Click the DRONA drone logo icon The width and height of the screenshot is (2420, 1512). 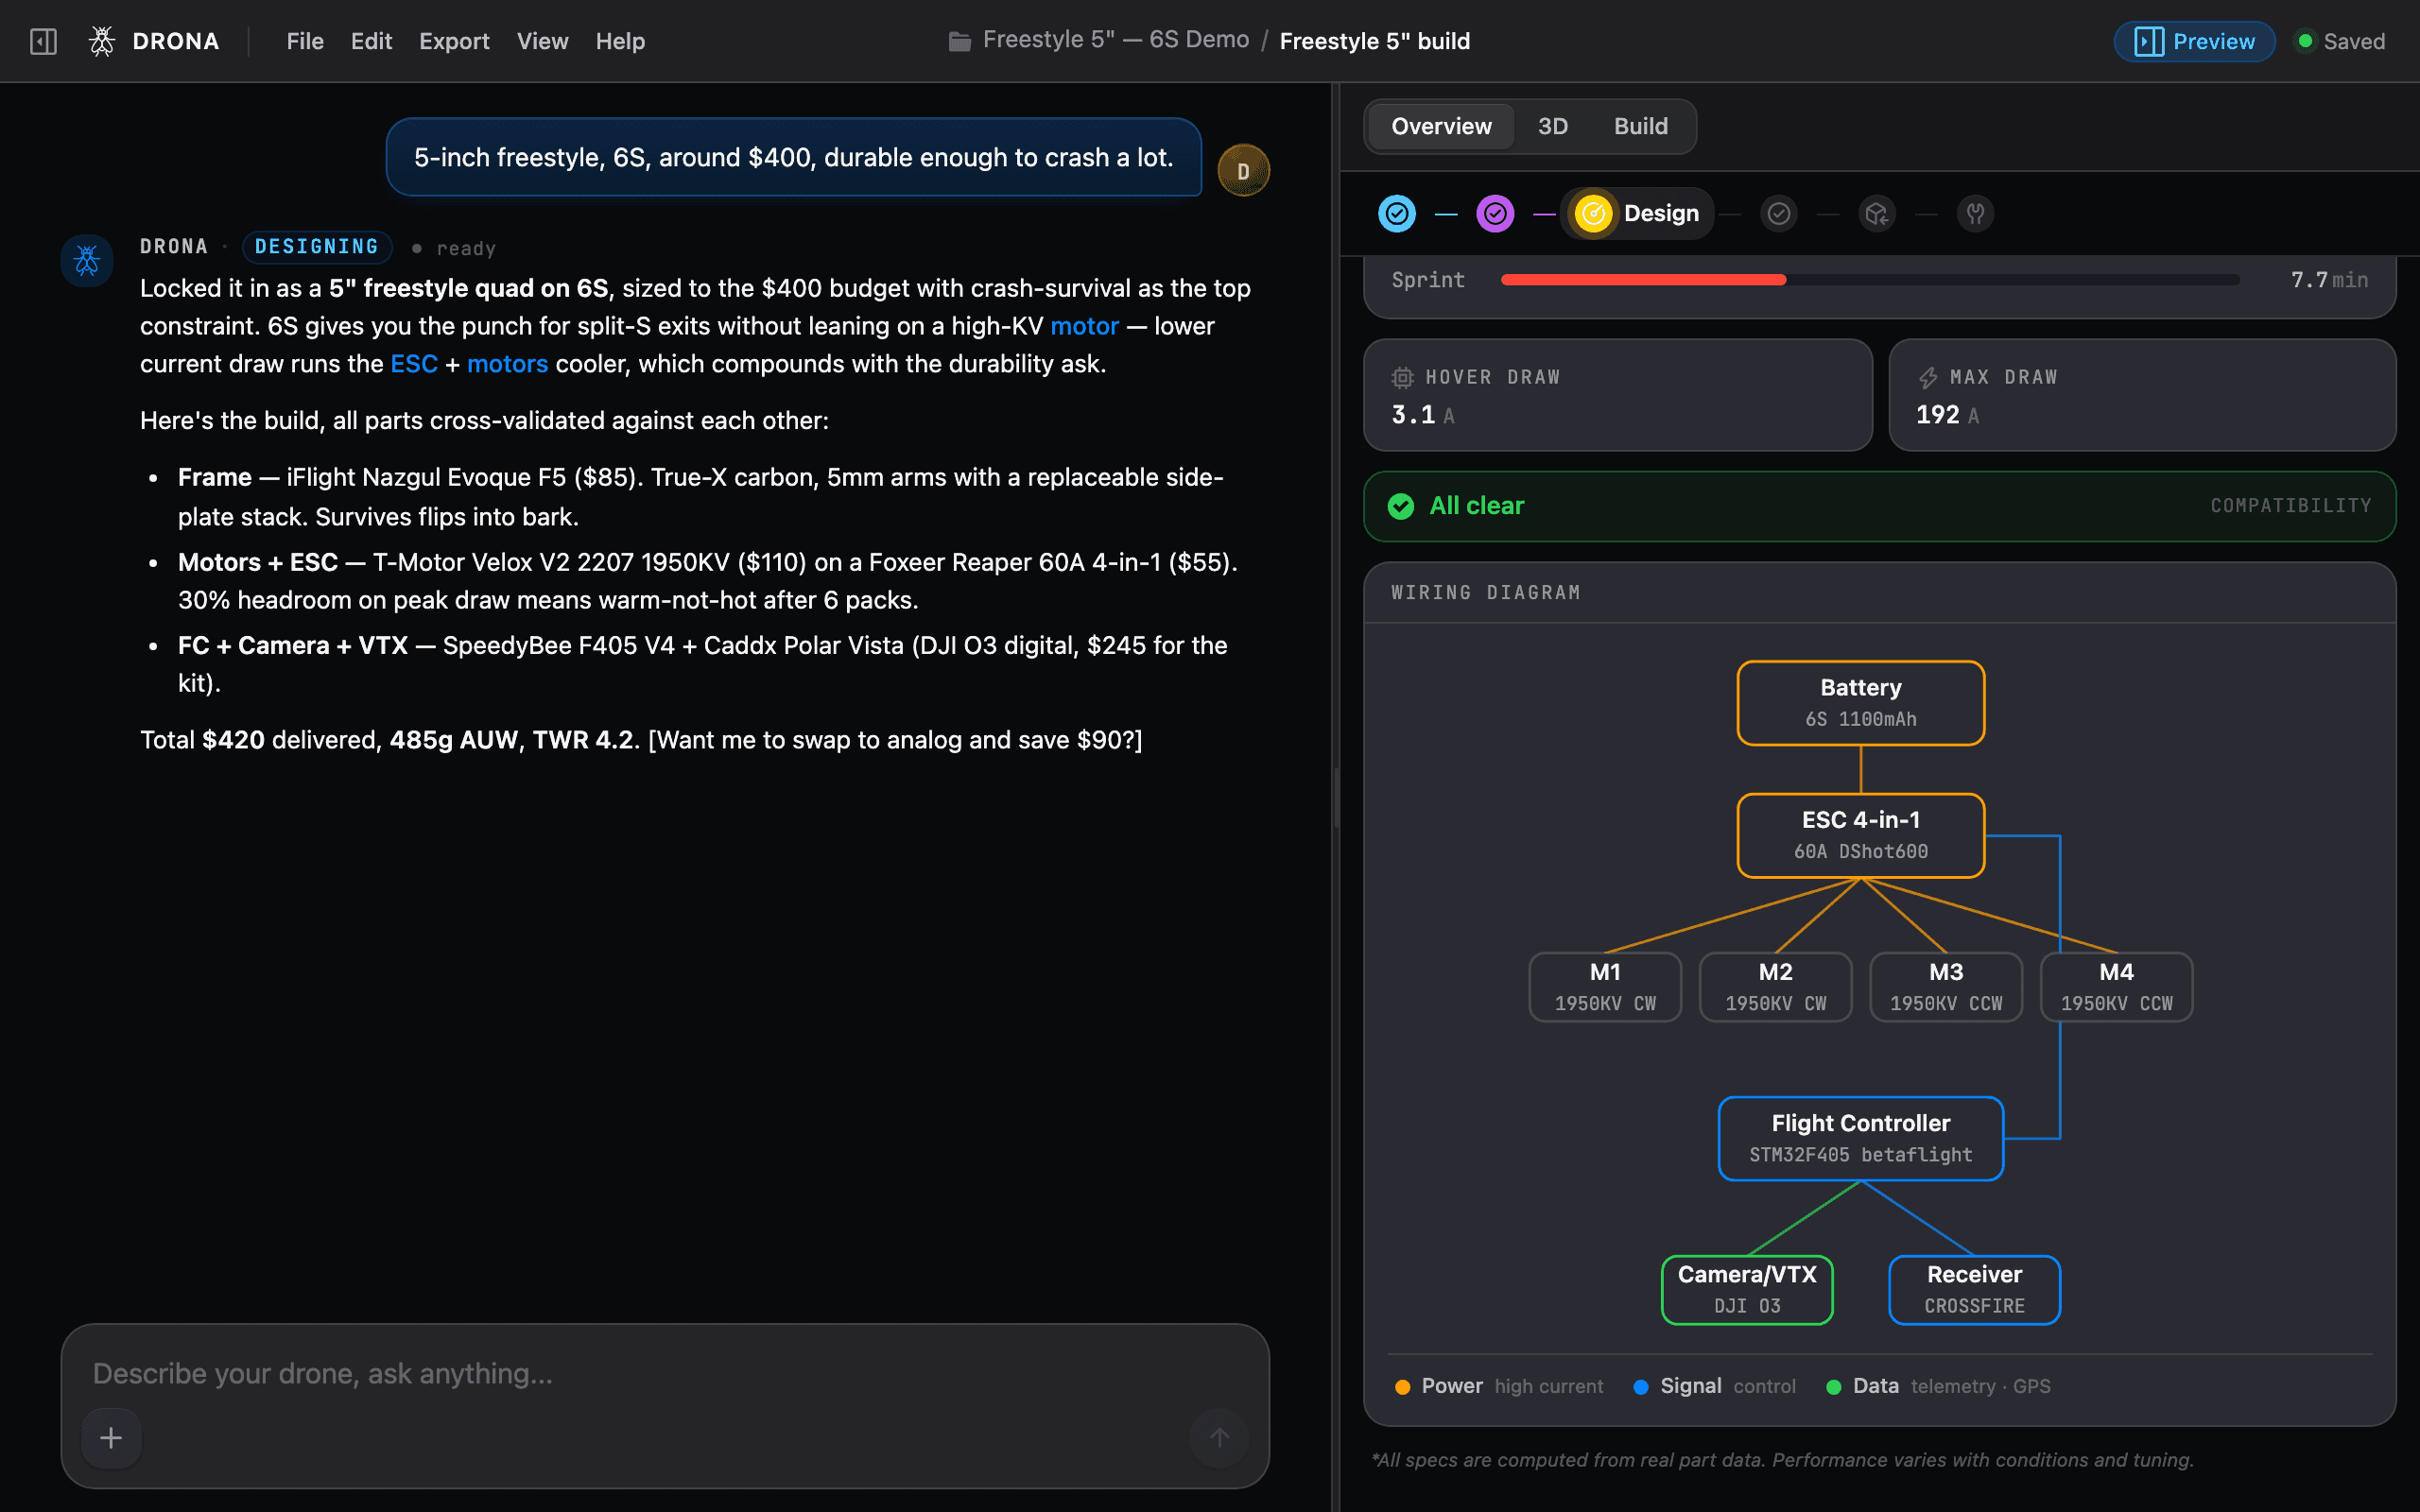(x=101, y=41)
